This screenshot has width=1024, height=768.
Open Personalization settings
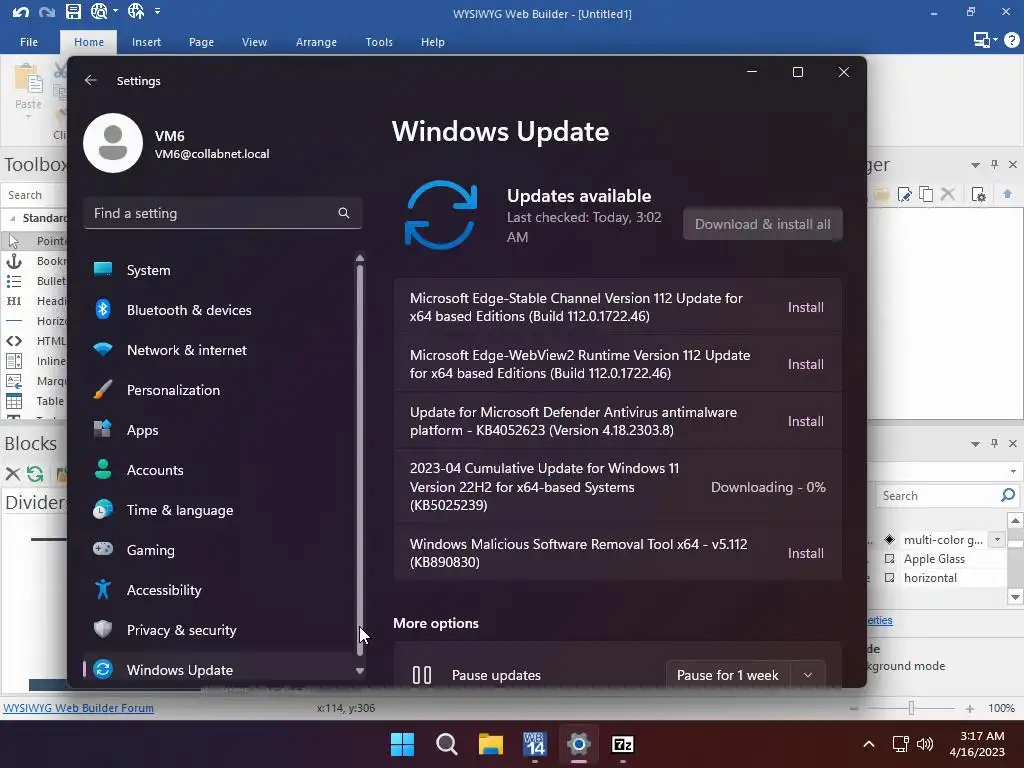click(220, 390)
